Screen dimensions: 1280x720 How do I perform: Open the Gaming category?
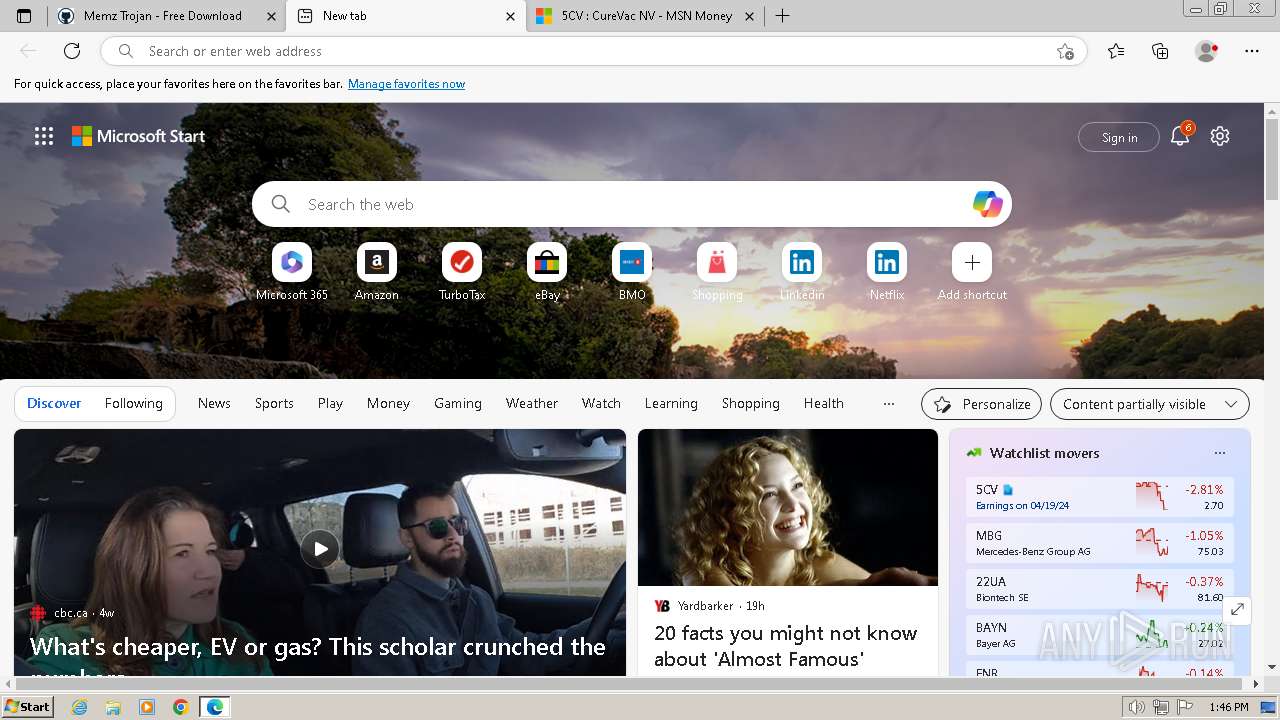point(458,403)
